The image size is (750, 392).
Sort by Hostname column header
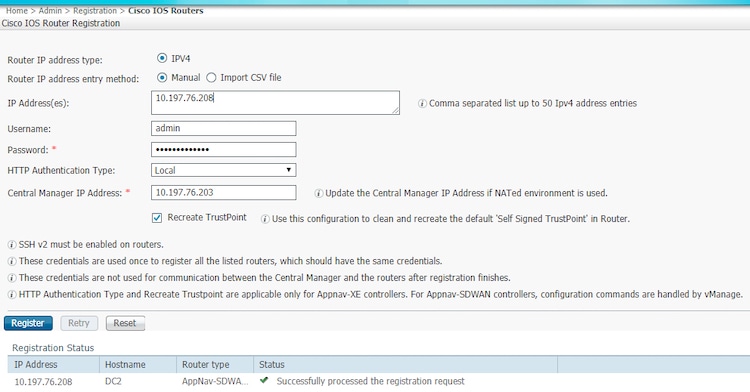(138, 364)
